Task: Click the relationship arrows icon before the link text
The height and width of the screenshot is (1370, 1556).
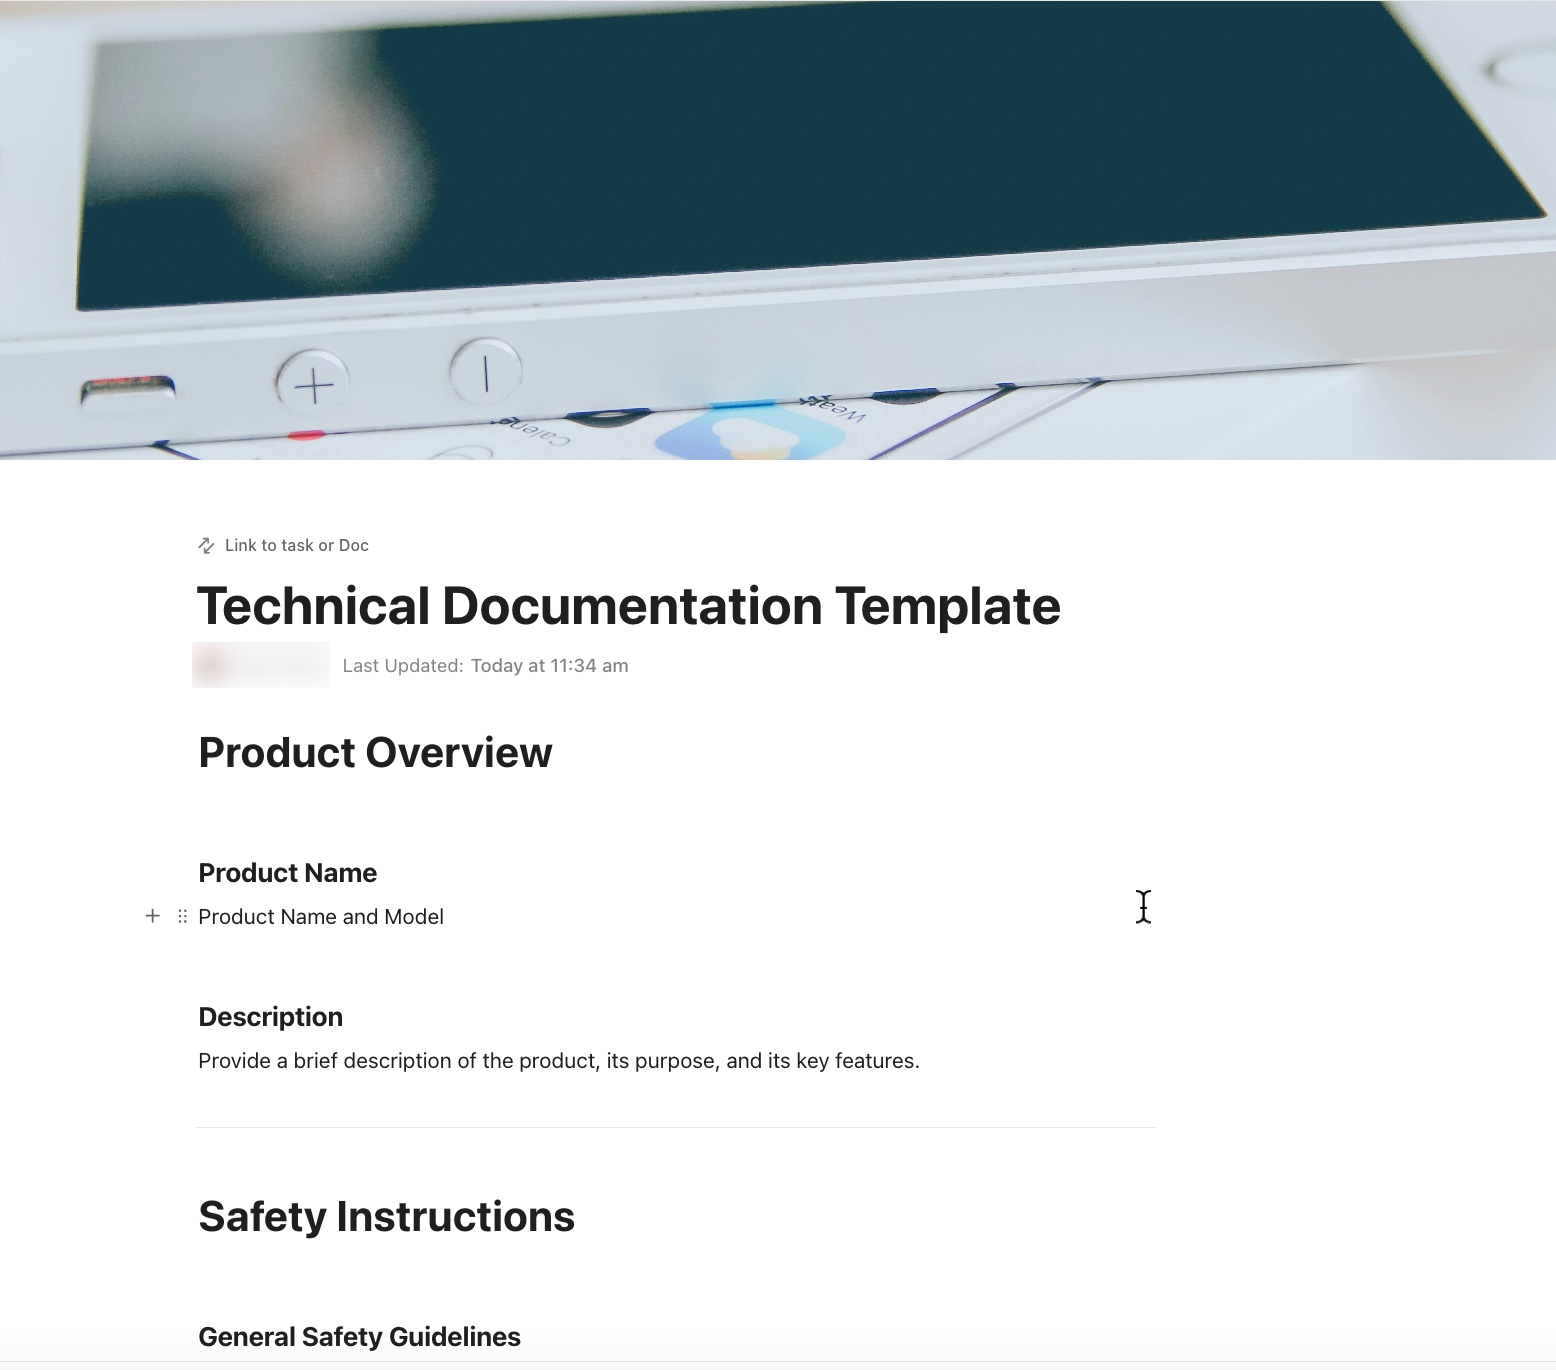Action: [207, 545]
